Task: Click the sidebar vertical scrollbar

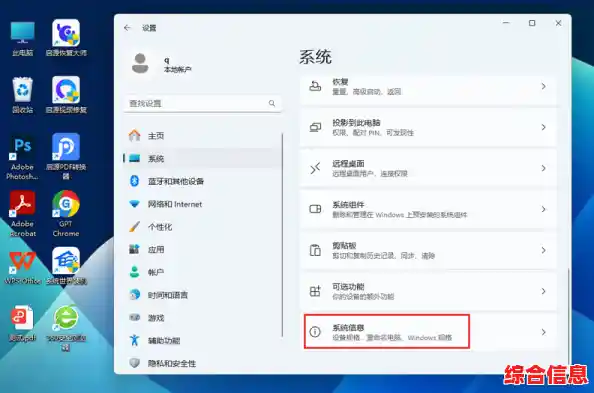Action: click(283, 235)
